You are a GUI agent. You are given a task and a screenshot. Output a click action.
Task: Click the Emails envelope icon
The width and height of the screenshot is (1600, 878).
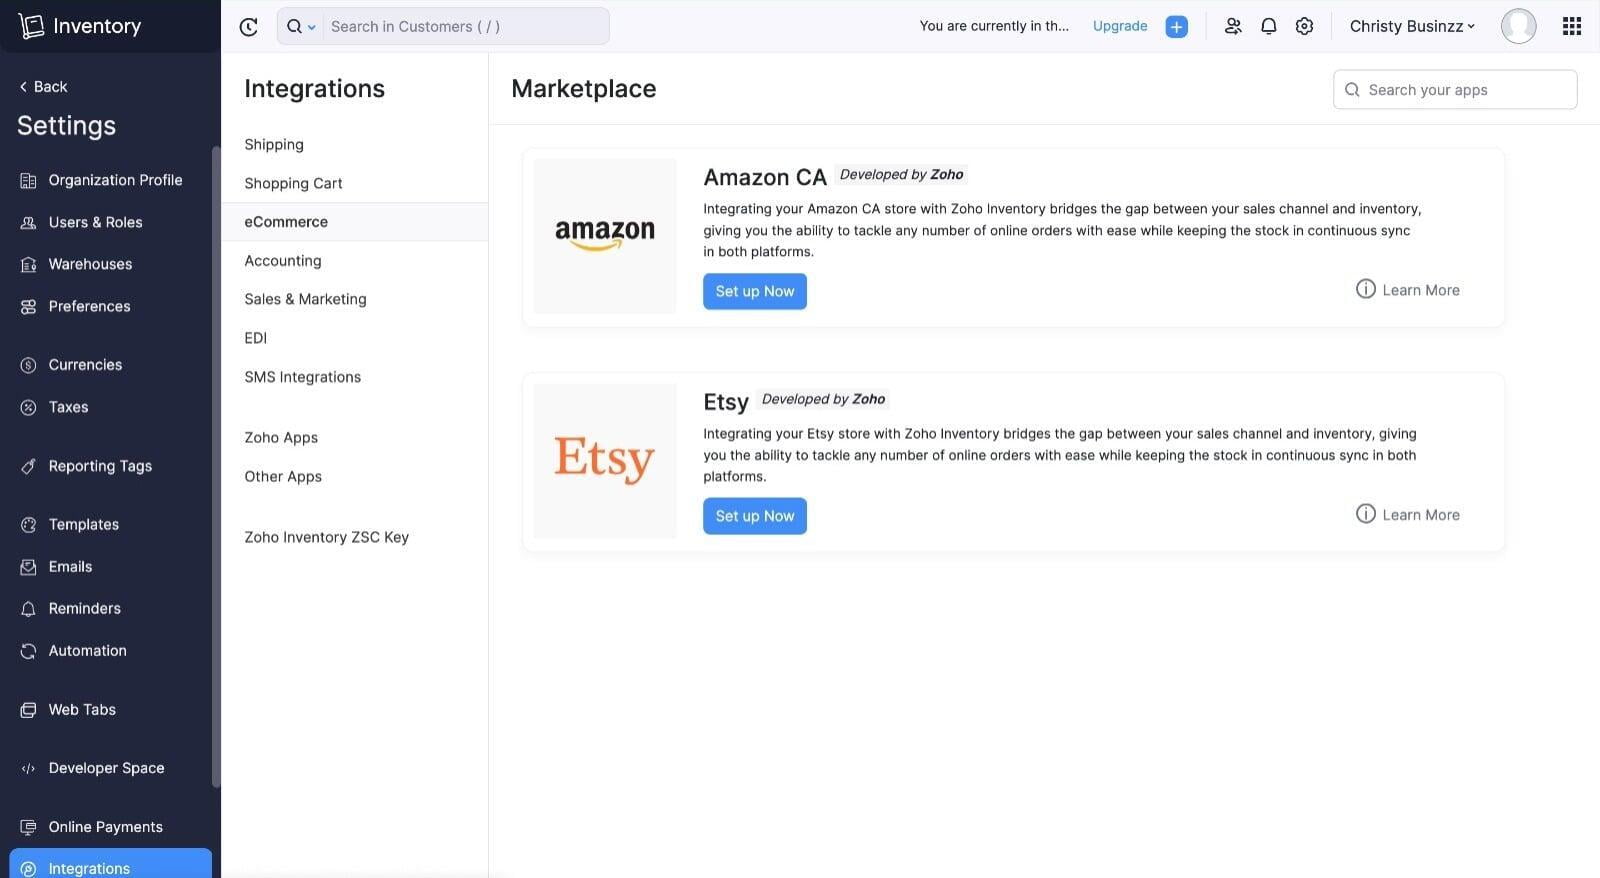click(28, 567)
